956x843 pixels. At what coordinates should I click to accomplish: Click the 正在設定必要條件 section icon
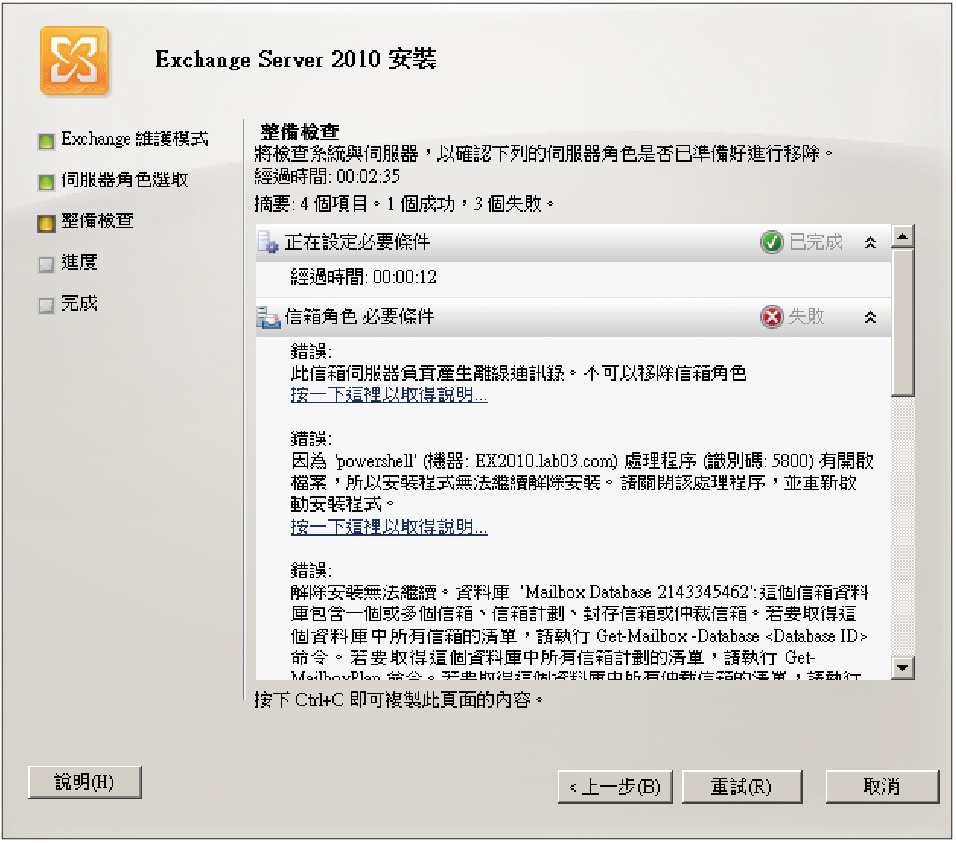[268, 242]
